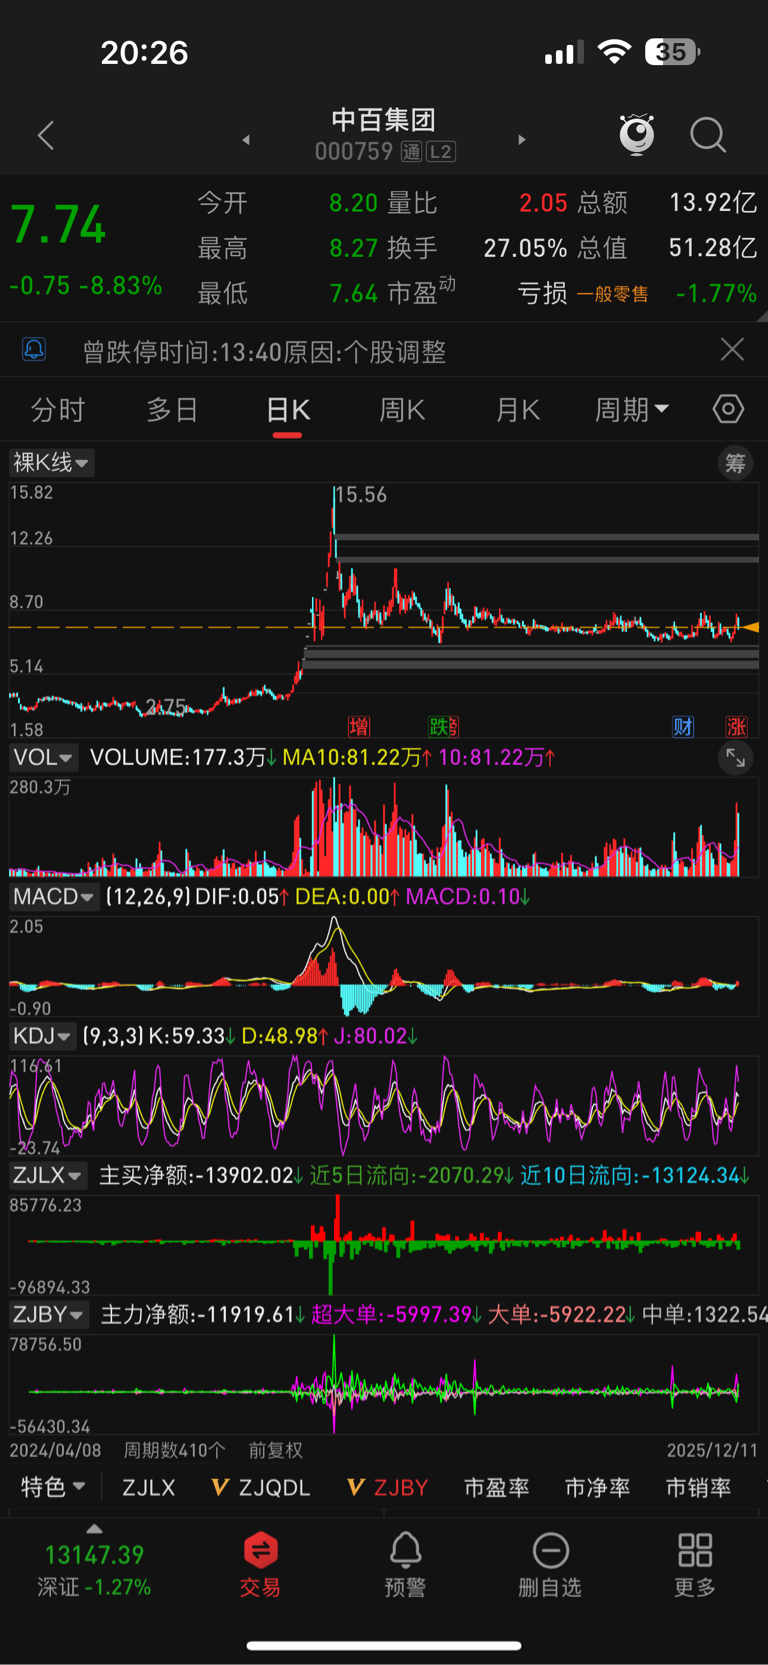Dismiss the limit-down notice banner

click(x=732, y=349)
